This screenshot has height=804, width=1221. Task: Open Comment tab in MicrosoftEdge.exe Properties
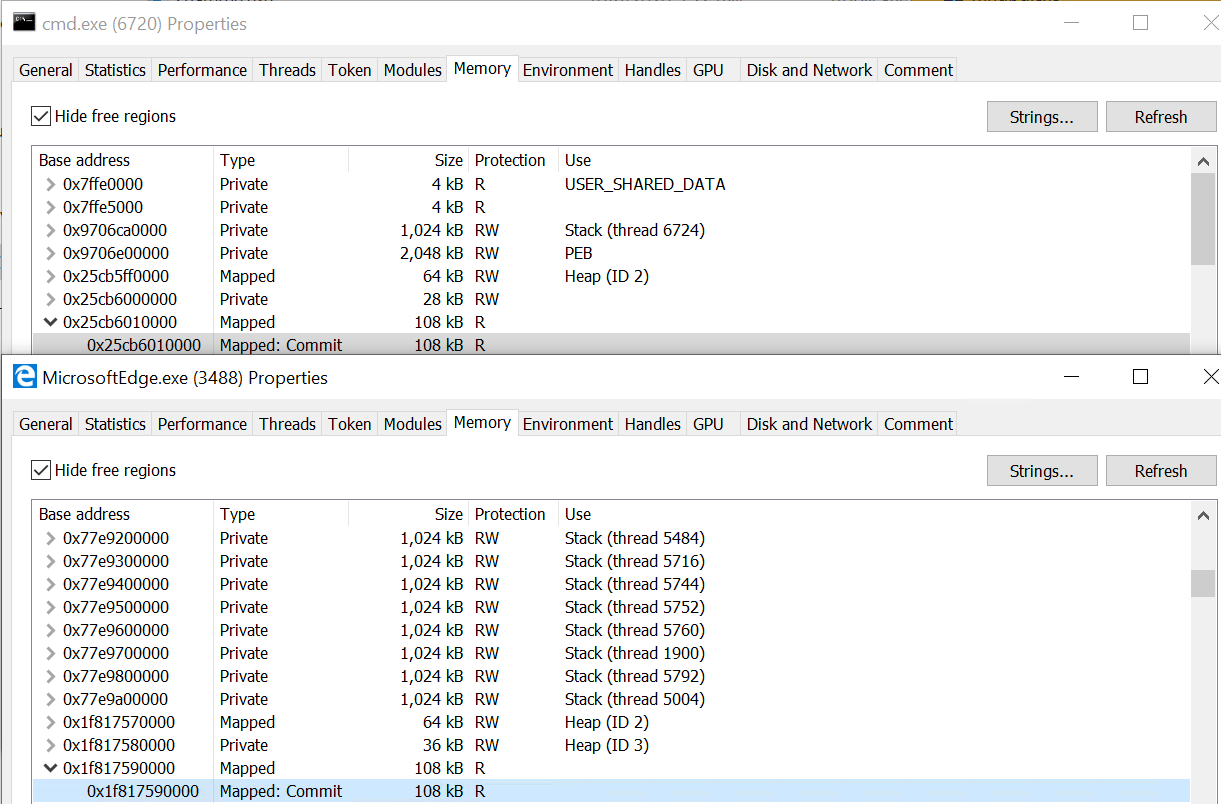coord(918,424)
